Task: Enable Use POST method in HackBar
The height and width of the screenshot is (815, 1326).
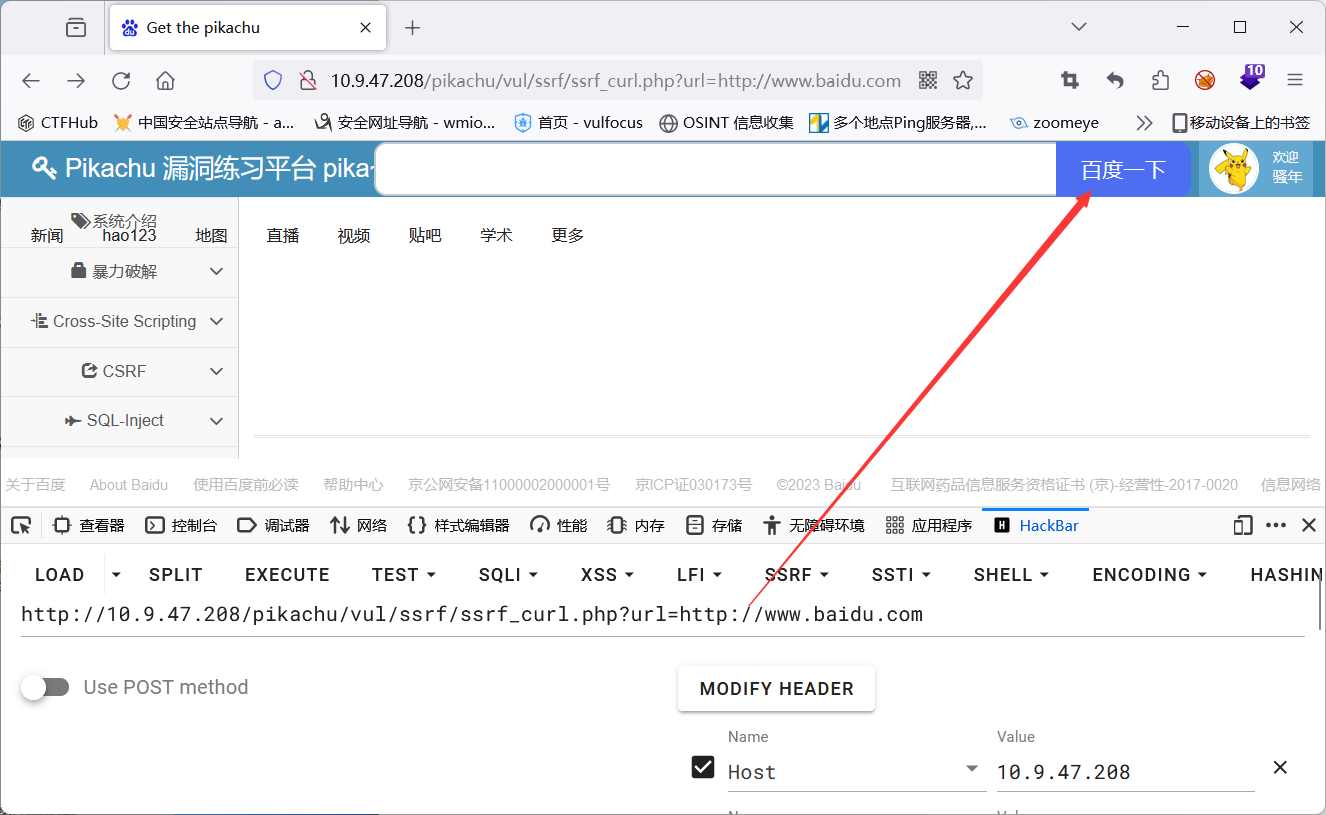Action: [45, 687]
